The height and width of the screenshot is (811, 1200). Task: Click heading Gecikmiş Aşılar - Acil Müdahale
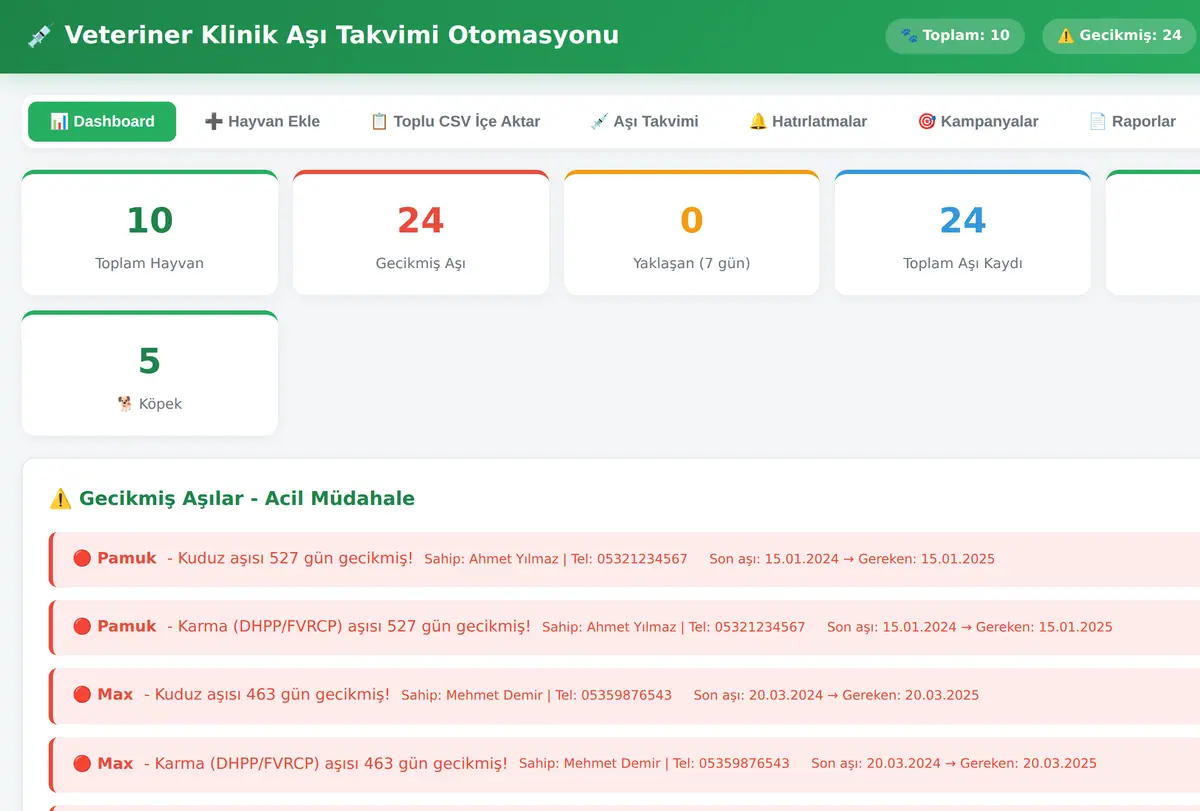pos(246,498)
